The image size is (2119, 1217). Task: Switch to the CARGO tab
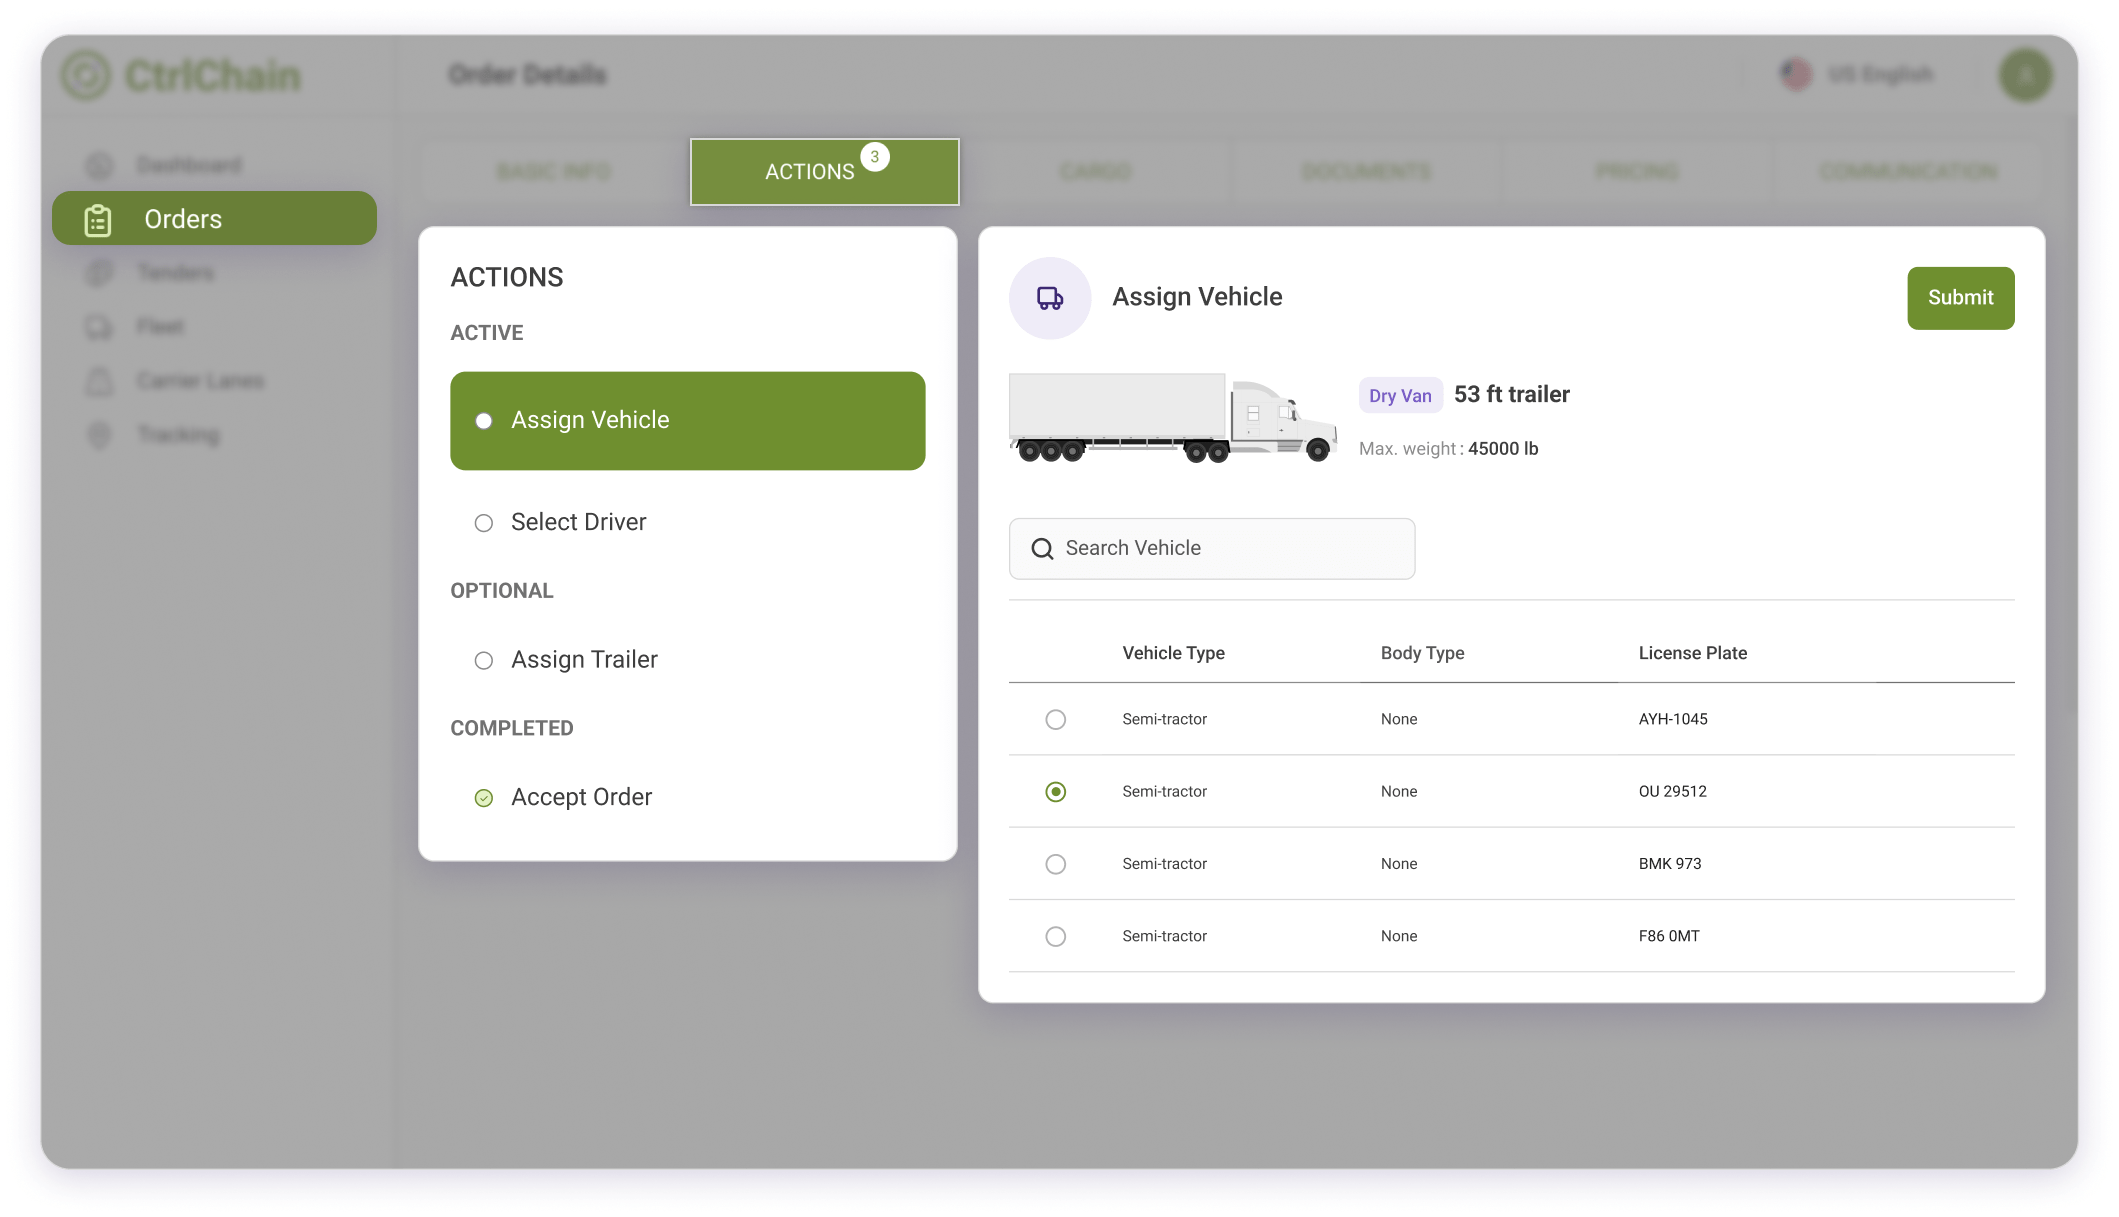[1095, 172]
